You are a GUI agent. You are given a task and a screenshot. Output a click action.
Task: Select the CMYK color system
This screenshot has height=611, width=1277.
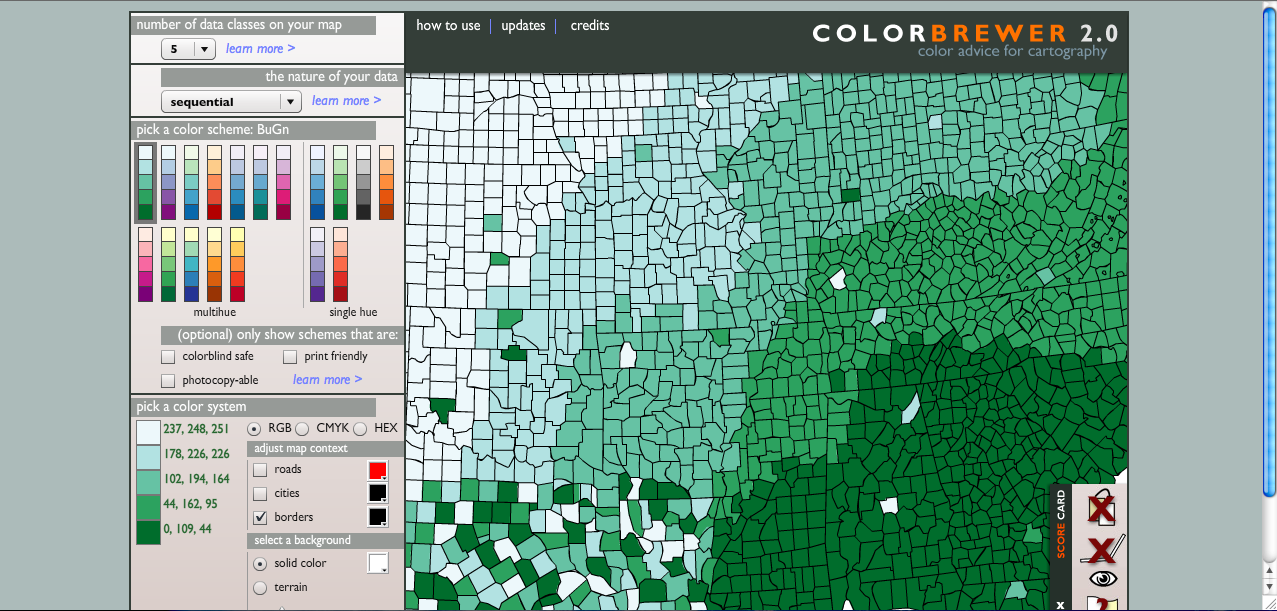click(x=302, y=428)
